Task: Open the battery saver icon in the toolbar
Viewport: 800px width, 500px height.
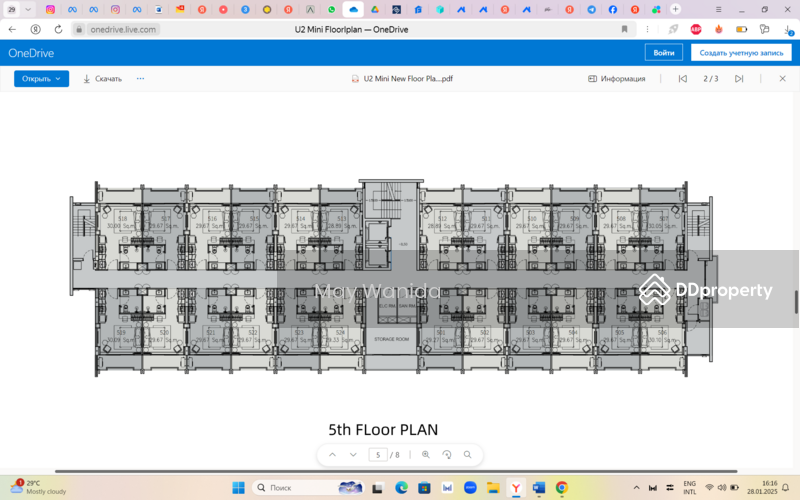Action: [741, 30]
